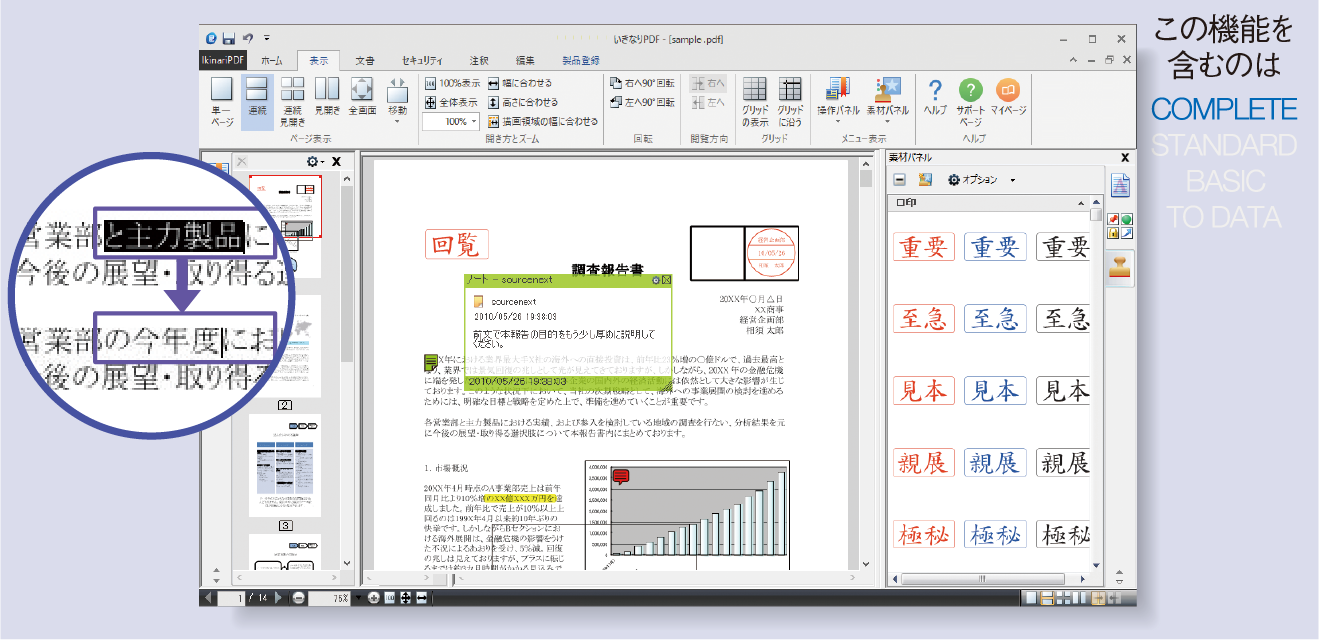Viewport: 1319px width, 640px height.
Task: Choose 連続 continuous page view
Action: tap(257, 102)
